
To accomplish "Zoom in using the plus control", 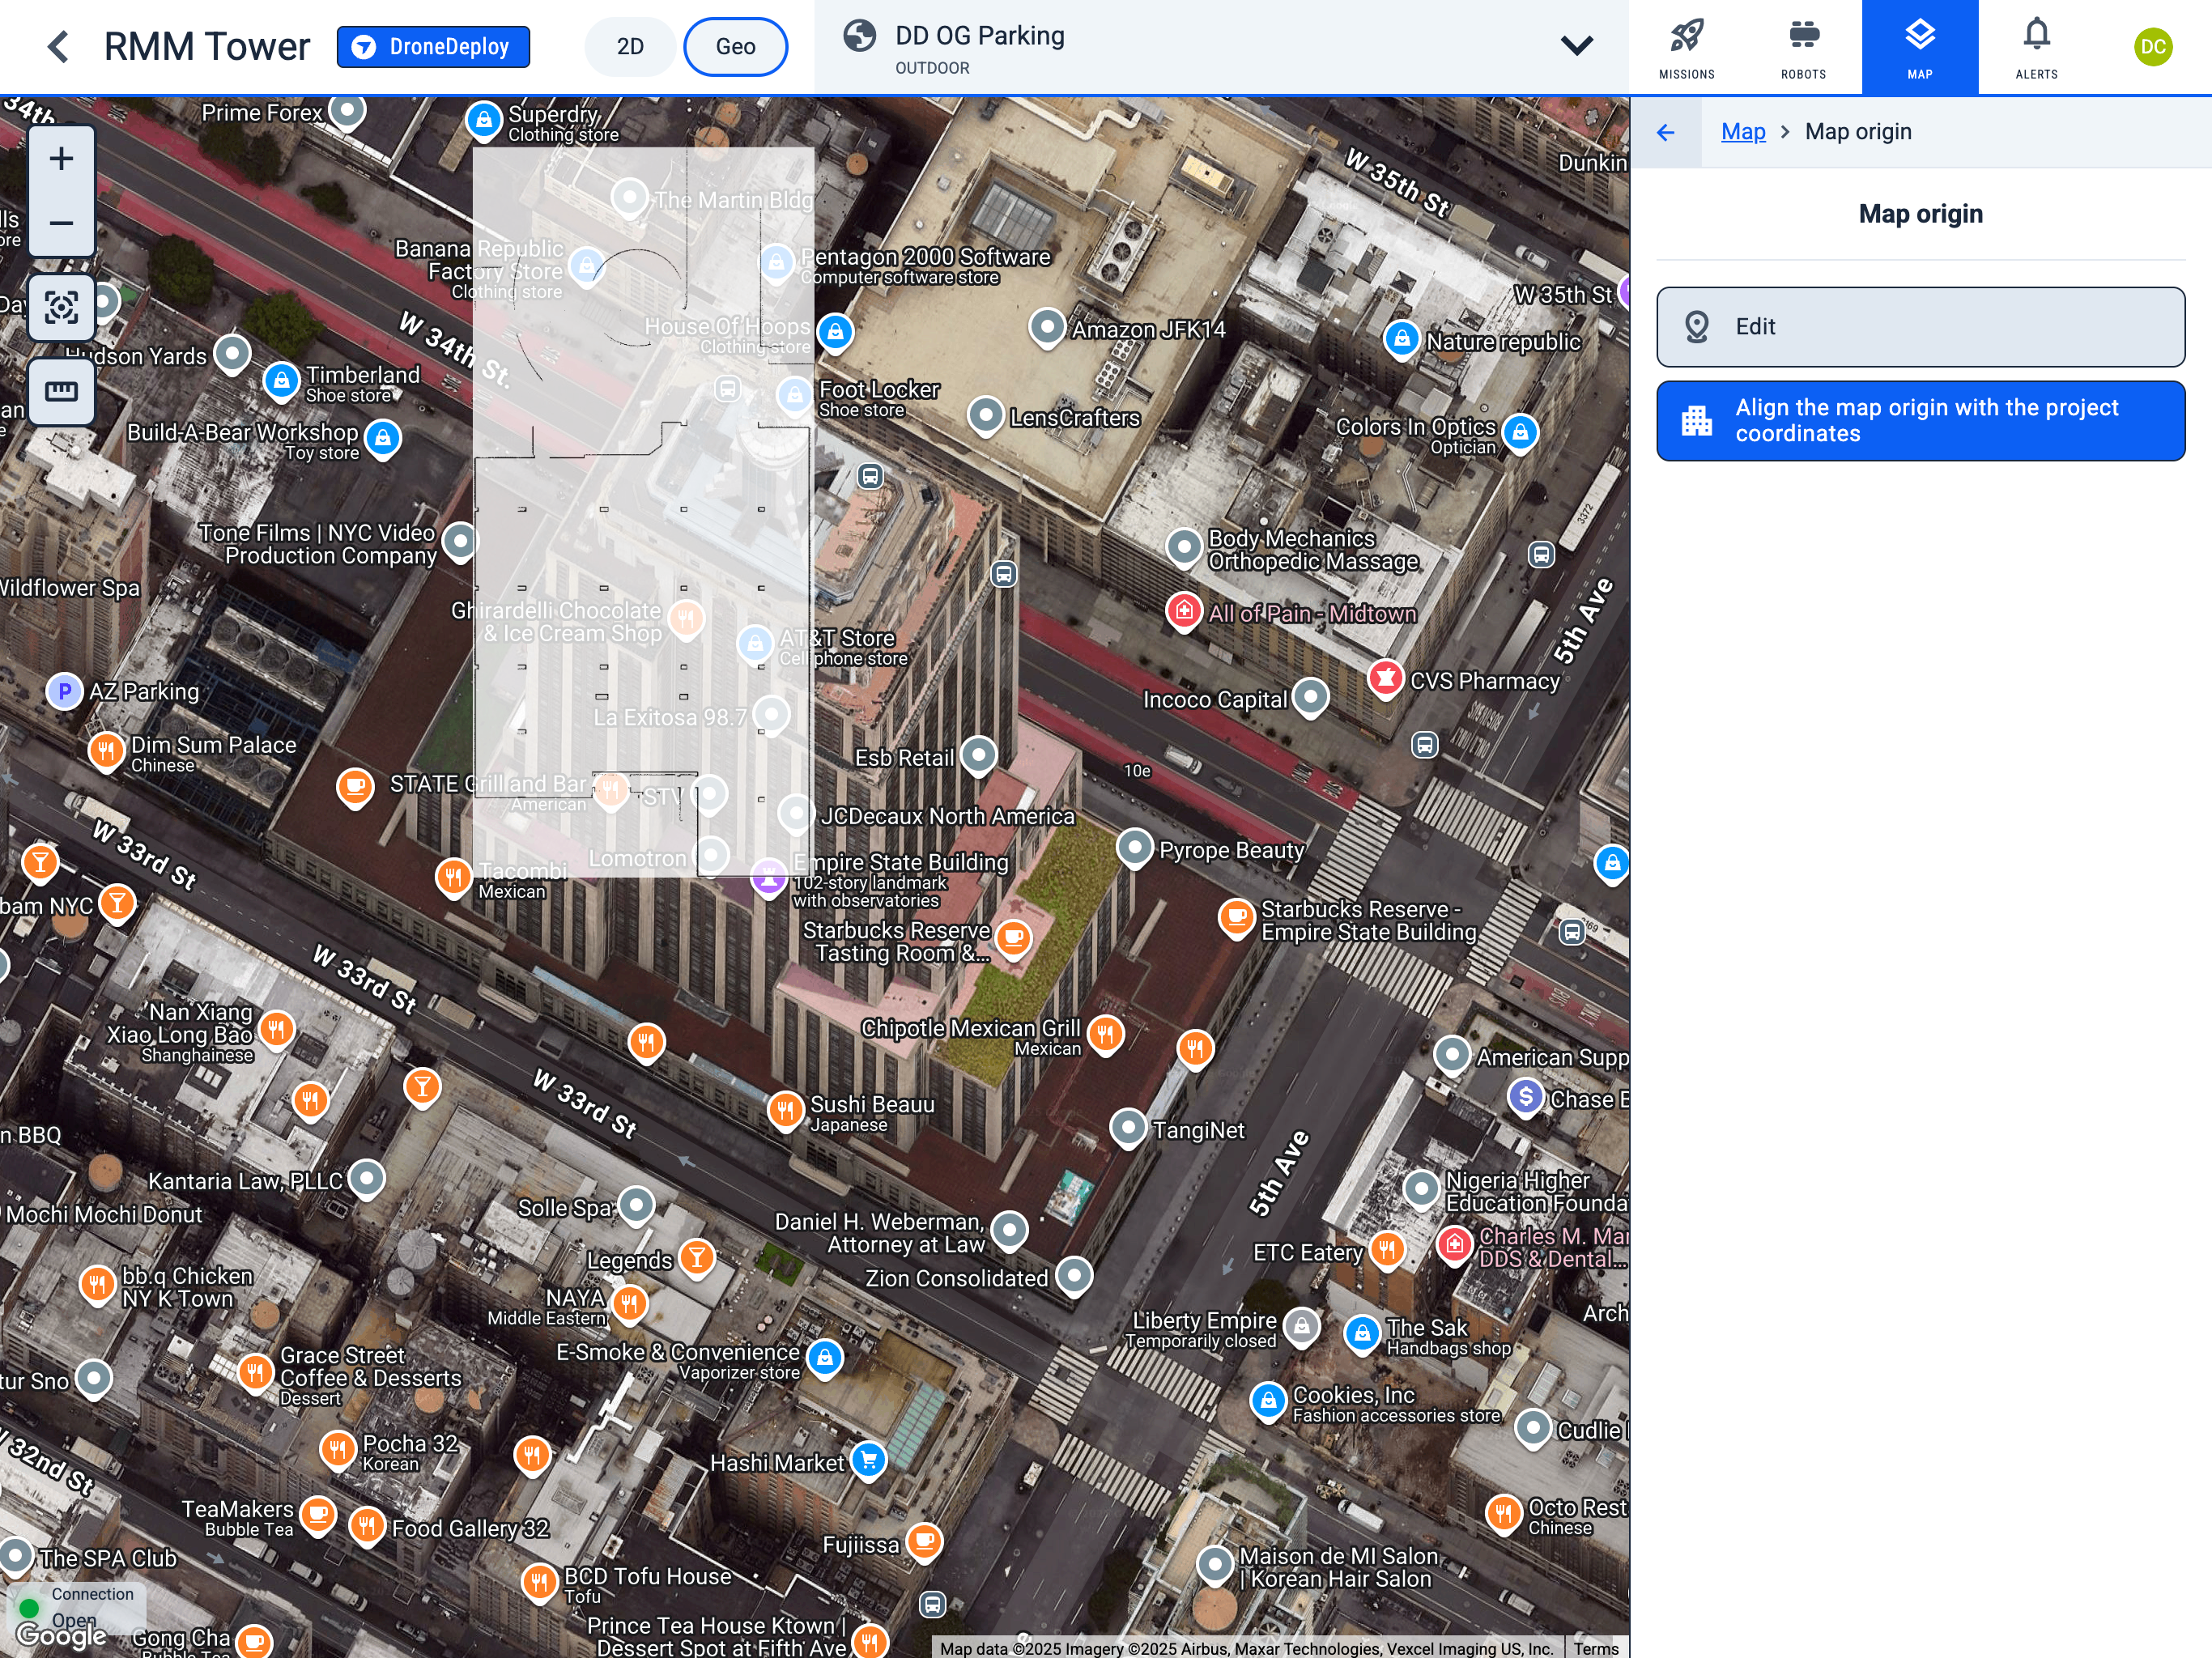I will point(61,157).
